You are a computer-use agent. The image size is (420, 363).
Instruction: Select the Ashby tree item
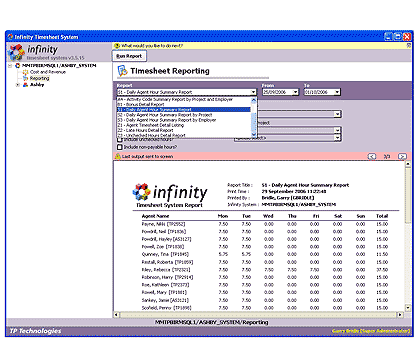37,85
